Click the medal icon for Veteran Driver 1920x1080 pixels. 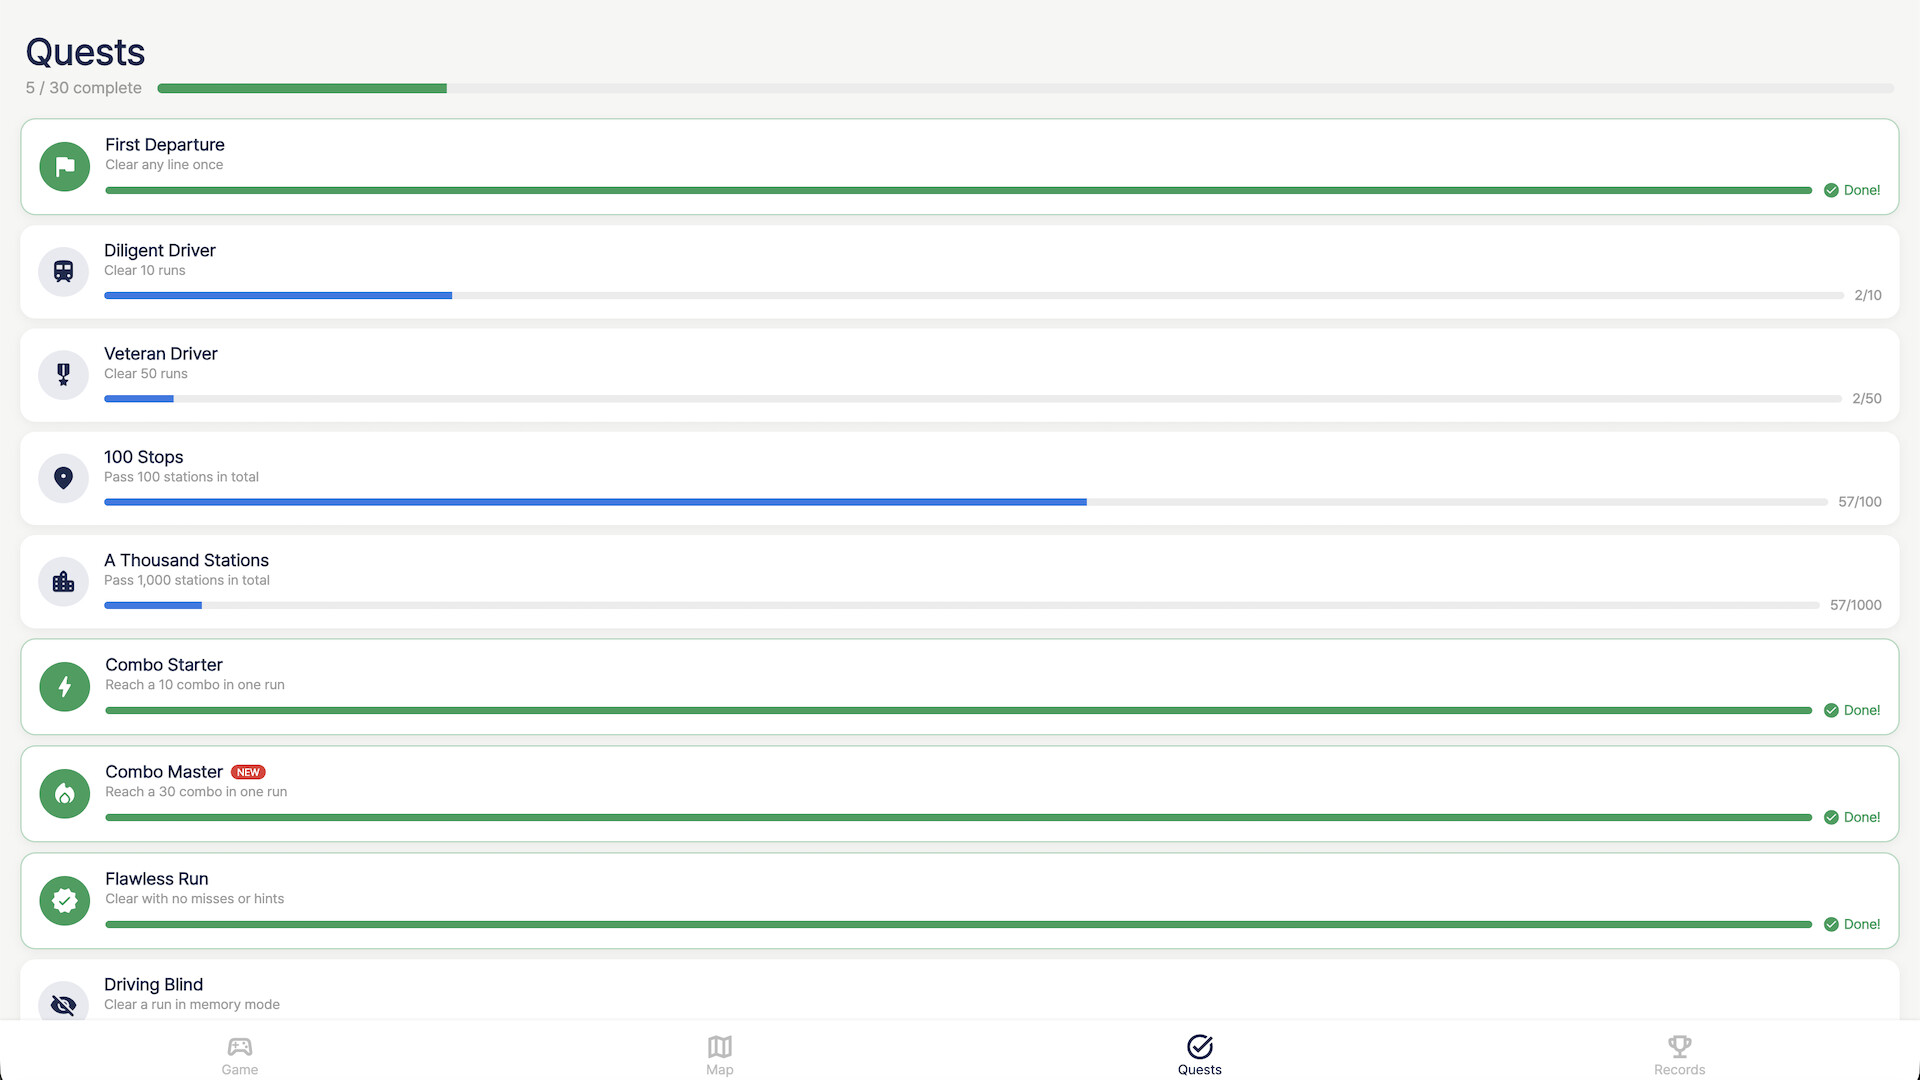tap(64, 375)
